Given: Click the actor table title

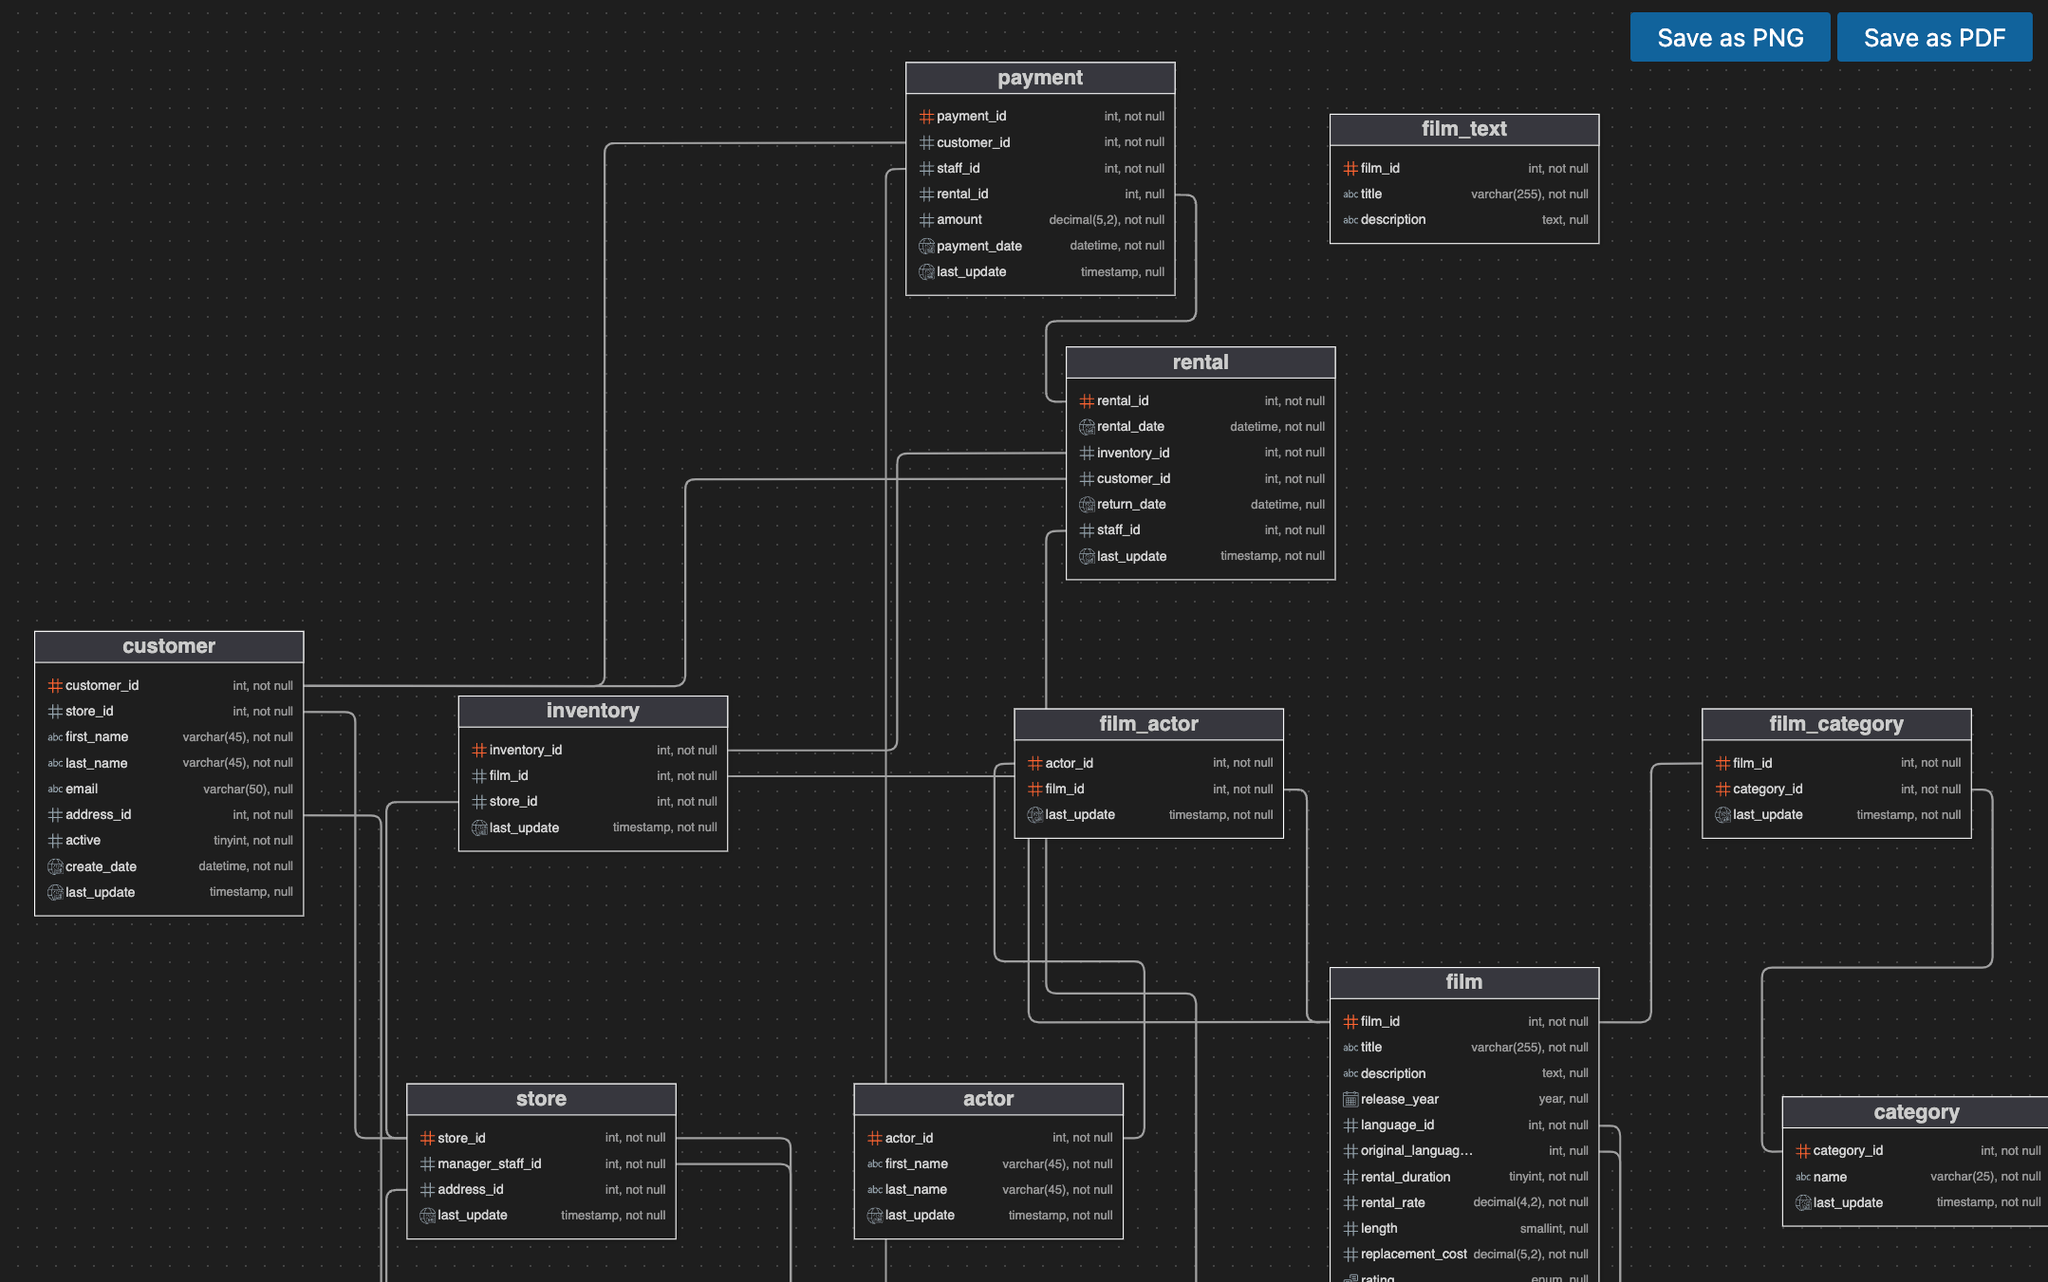Looking at the screenshot, I should click(988, 1099).
